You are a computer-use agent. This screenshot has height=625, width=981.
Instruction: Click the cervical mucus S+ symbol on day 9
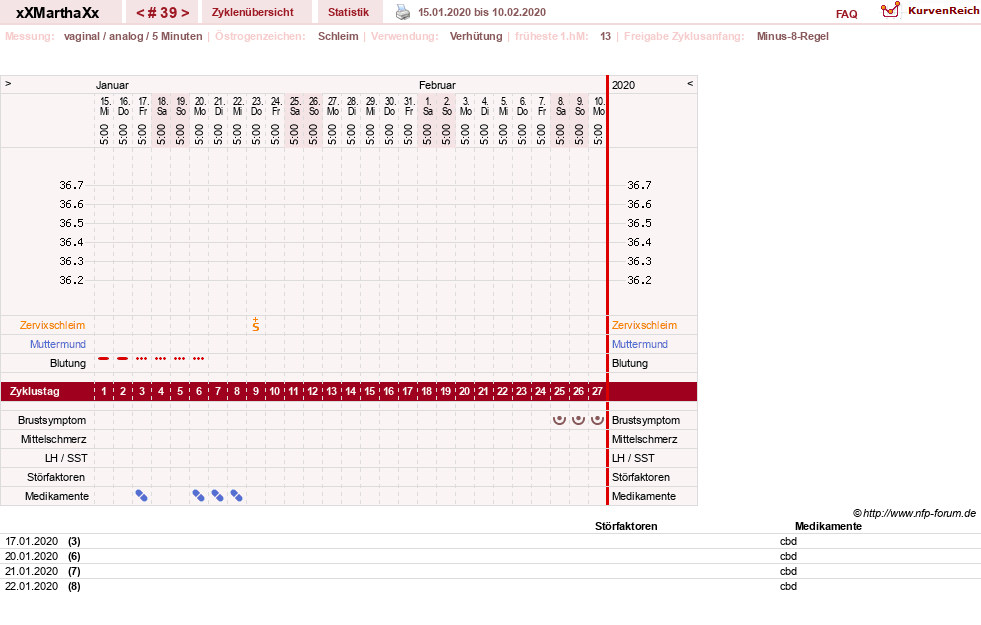tap(256, 324)
